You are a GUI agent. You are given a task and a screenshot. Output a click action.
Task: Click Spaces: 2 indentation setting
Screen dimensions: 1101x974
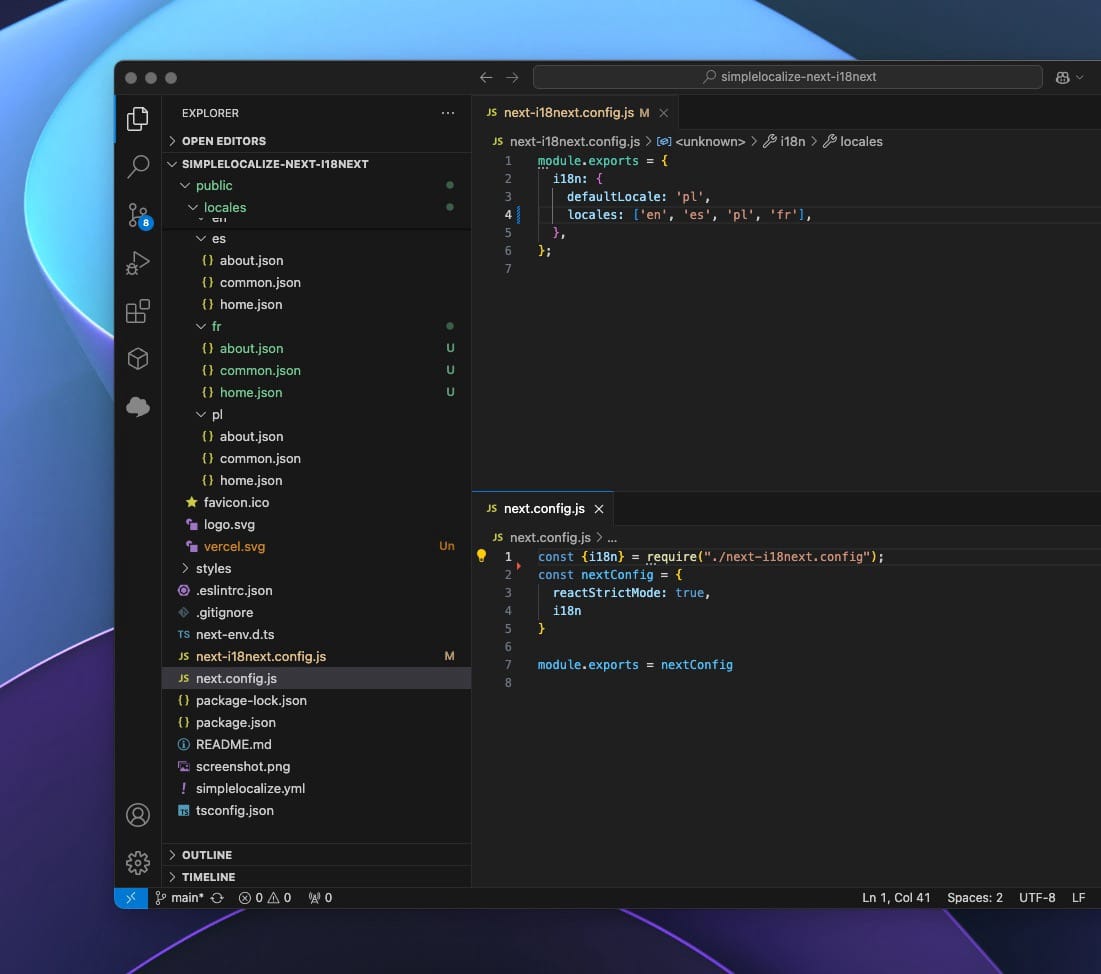(975, 897)
